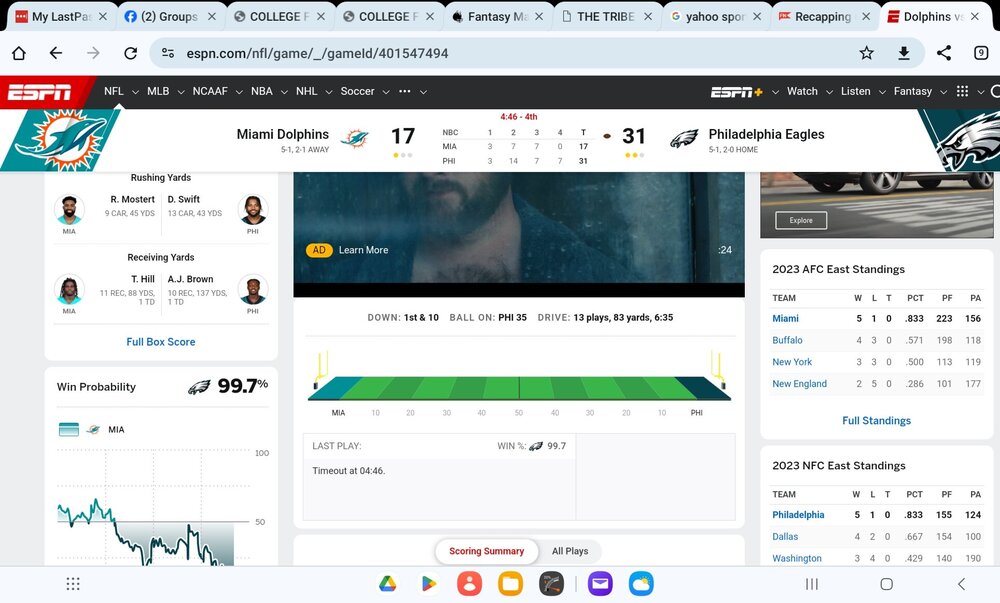This screenshot has height=603, width=1000.
Task: Open the Weather app in taskbar
Action: pyautogui.click(x=641, y=584)
